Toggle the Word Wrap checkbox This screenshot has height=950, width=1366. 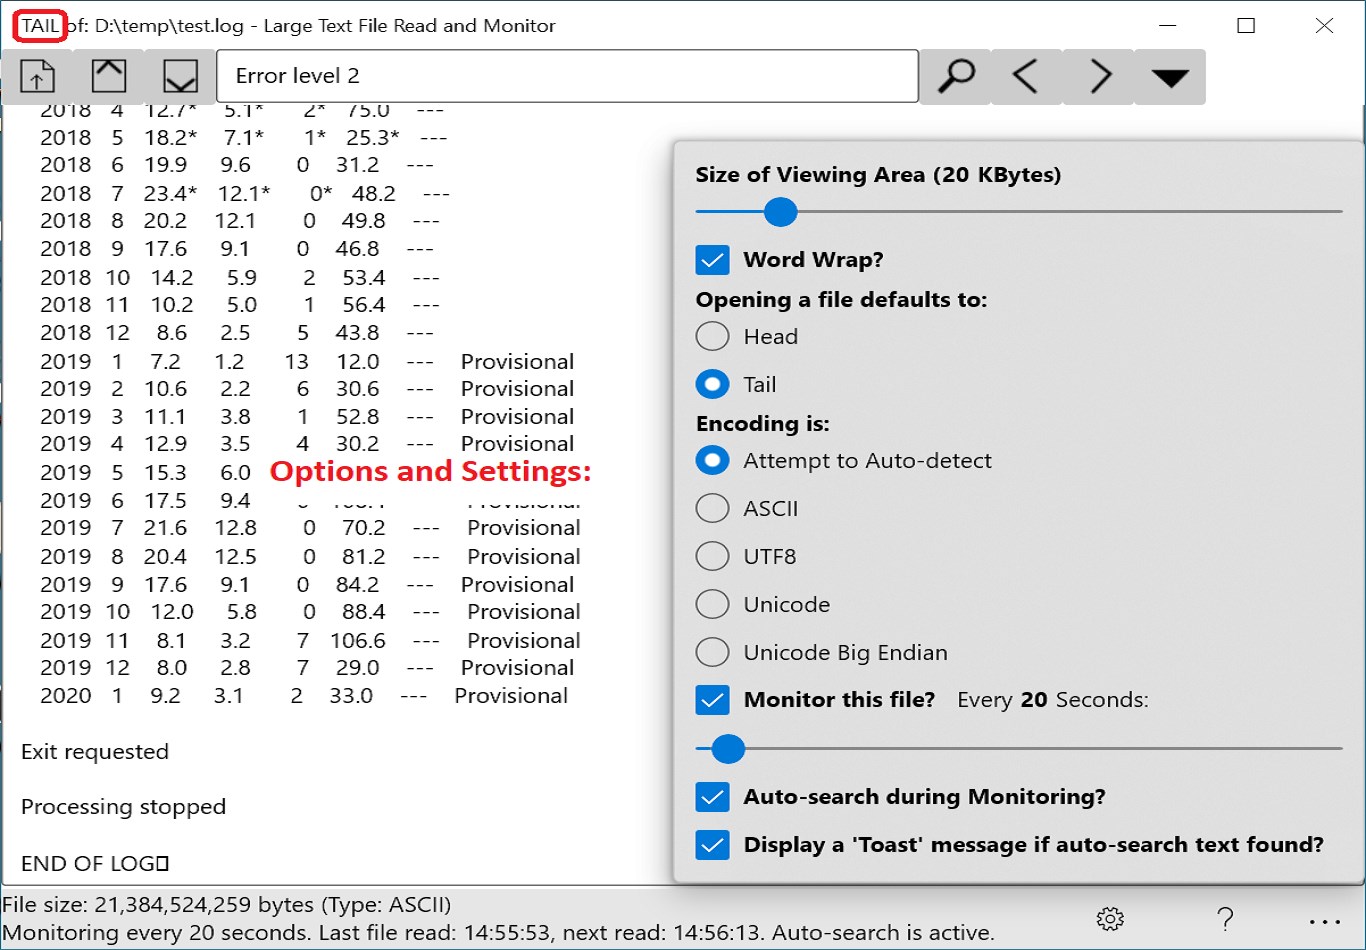[712, 260]
